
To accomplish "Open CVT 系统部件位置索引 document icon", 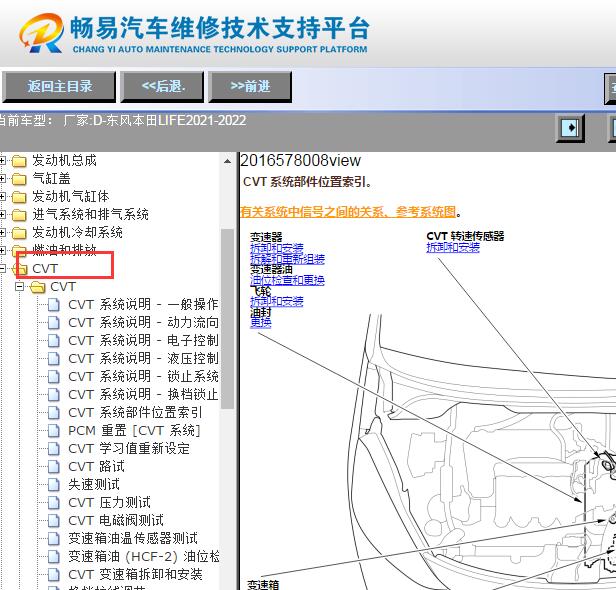I will coord(54,412).
